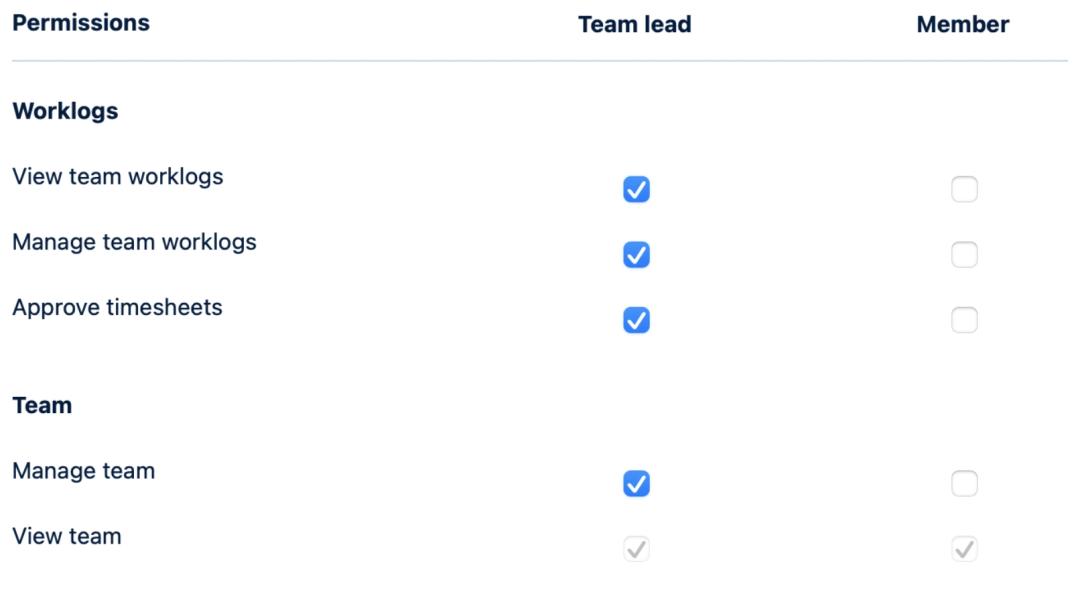This screenshot has width=1080, height=590.
Task: Grant Manage team permission to Member
Action: point(964,484)
